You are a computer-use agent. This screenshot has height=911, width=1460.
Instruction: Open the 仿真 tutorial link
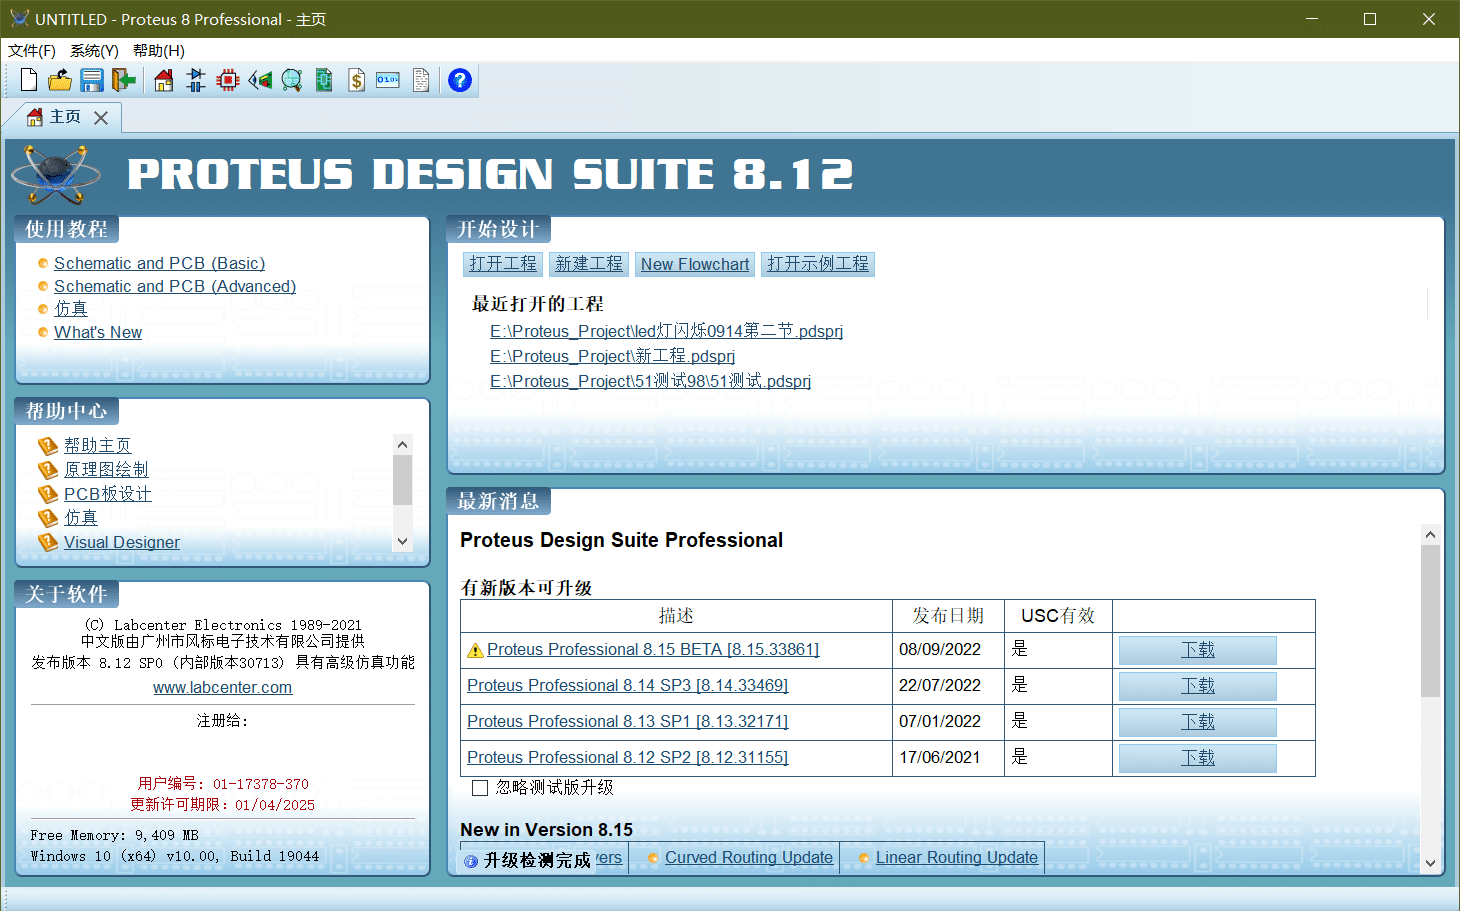71,309
